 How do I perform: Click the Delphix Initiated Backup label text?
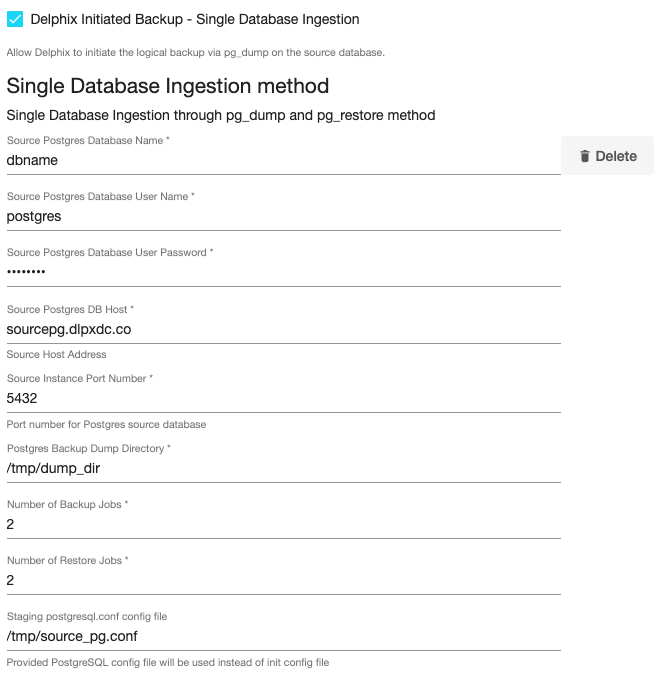tap(195, 19)
